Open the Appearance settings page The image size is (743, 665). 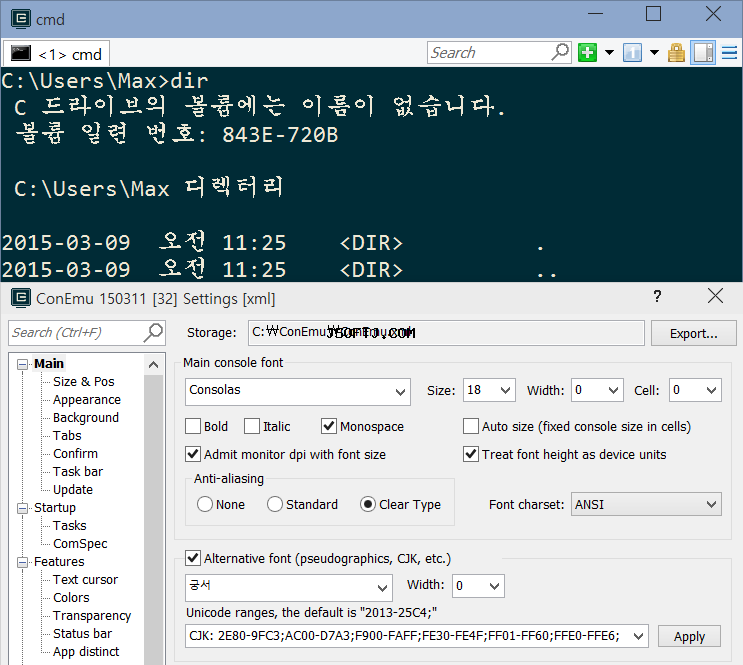tap(87, 400)
